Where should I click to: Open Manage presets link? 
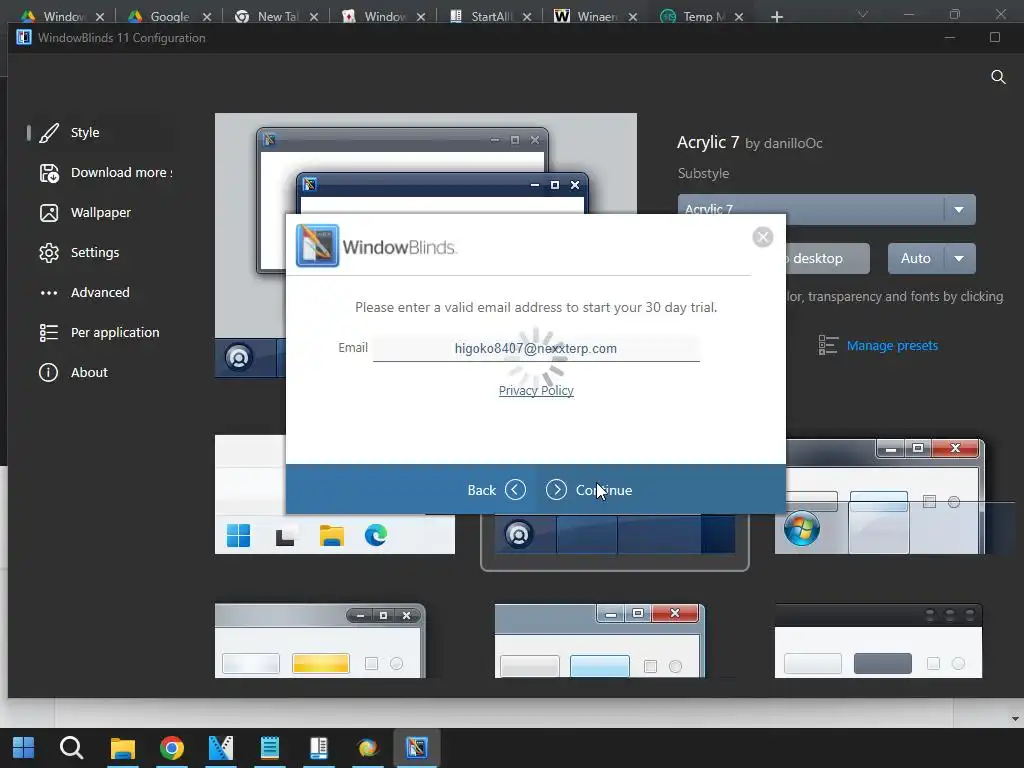892,345
